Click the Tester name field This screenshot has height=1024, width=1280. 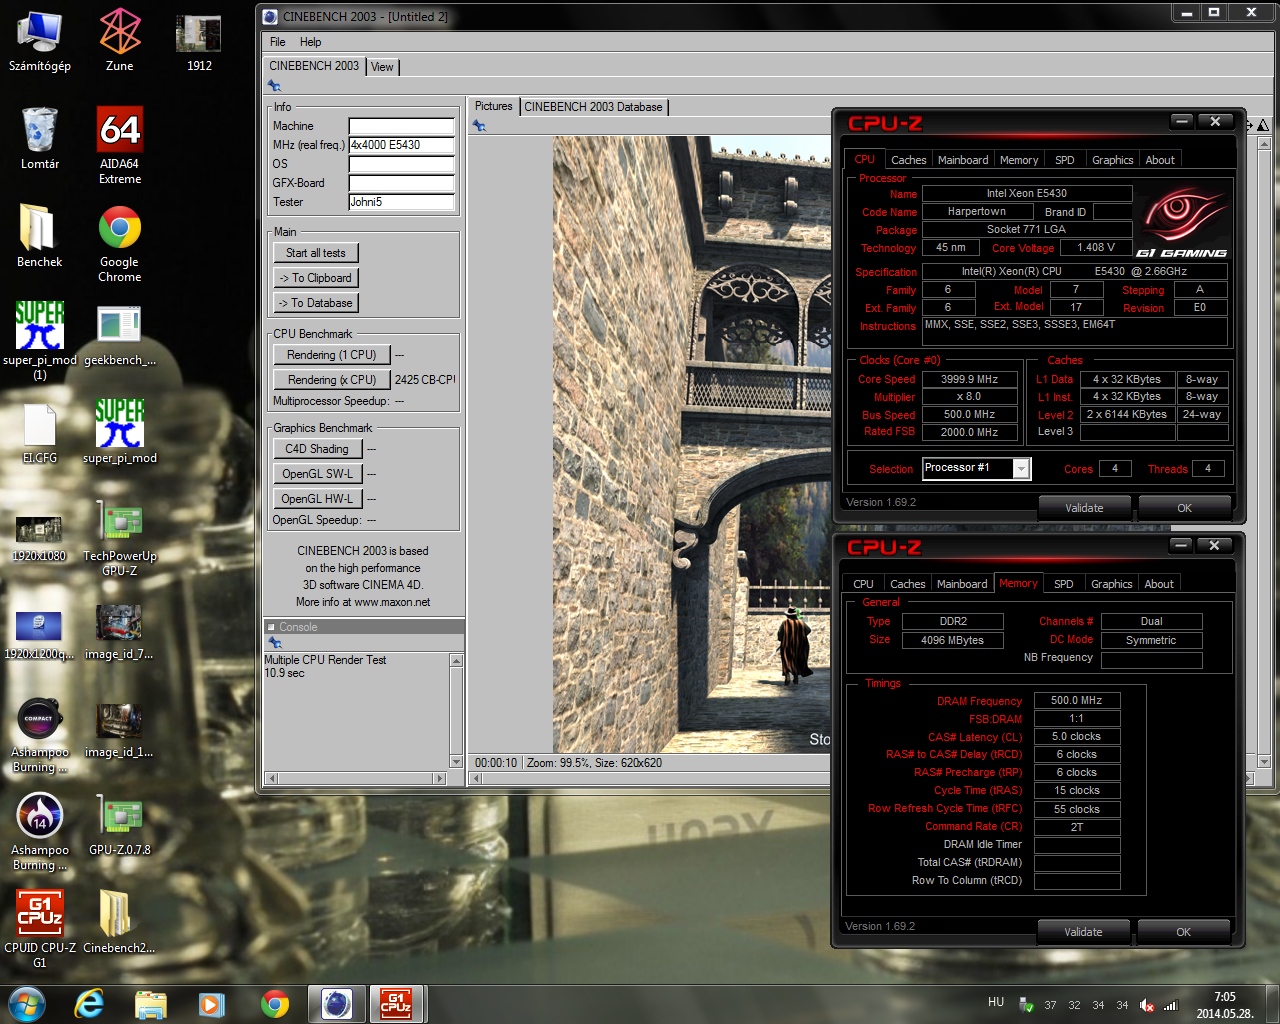[401, 202]
